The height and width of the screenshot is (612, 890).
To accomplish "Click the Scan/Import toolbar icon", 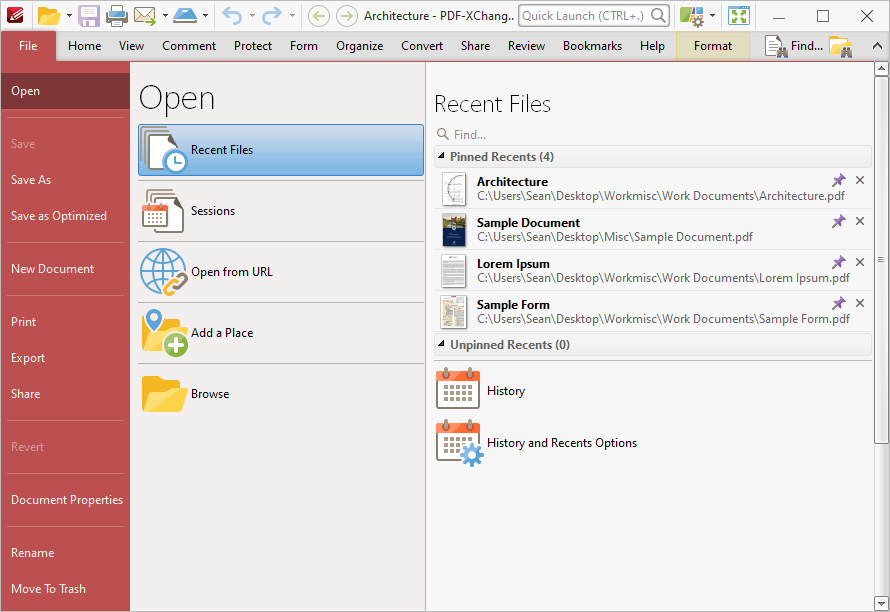I will (x=186, y=16).
